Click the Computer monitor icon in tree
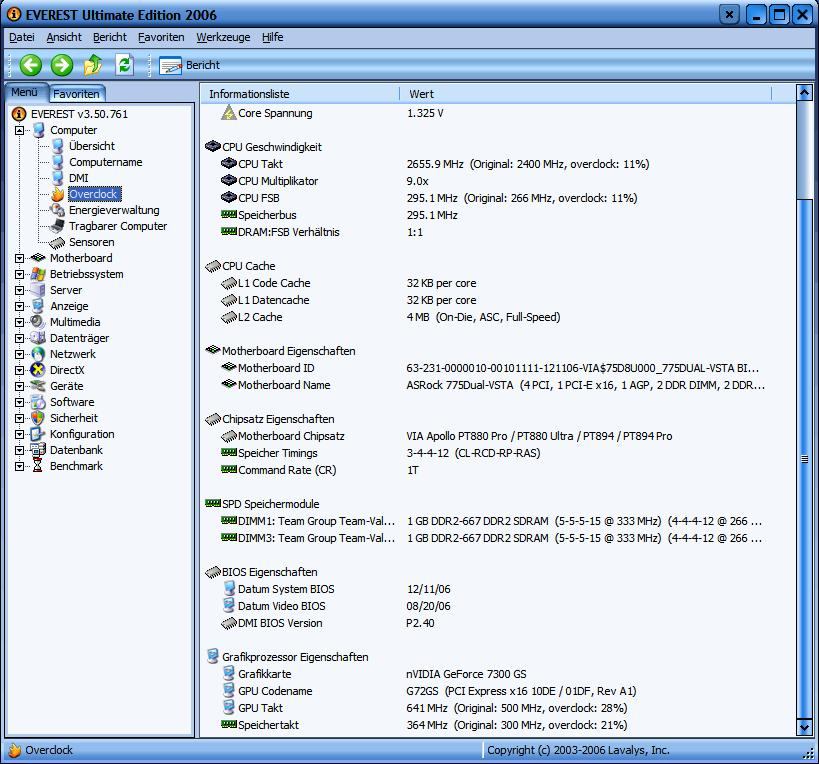The height and width of the screenshot is (764, 819). click(x=39, y=130)
